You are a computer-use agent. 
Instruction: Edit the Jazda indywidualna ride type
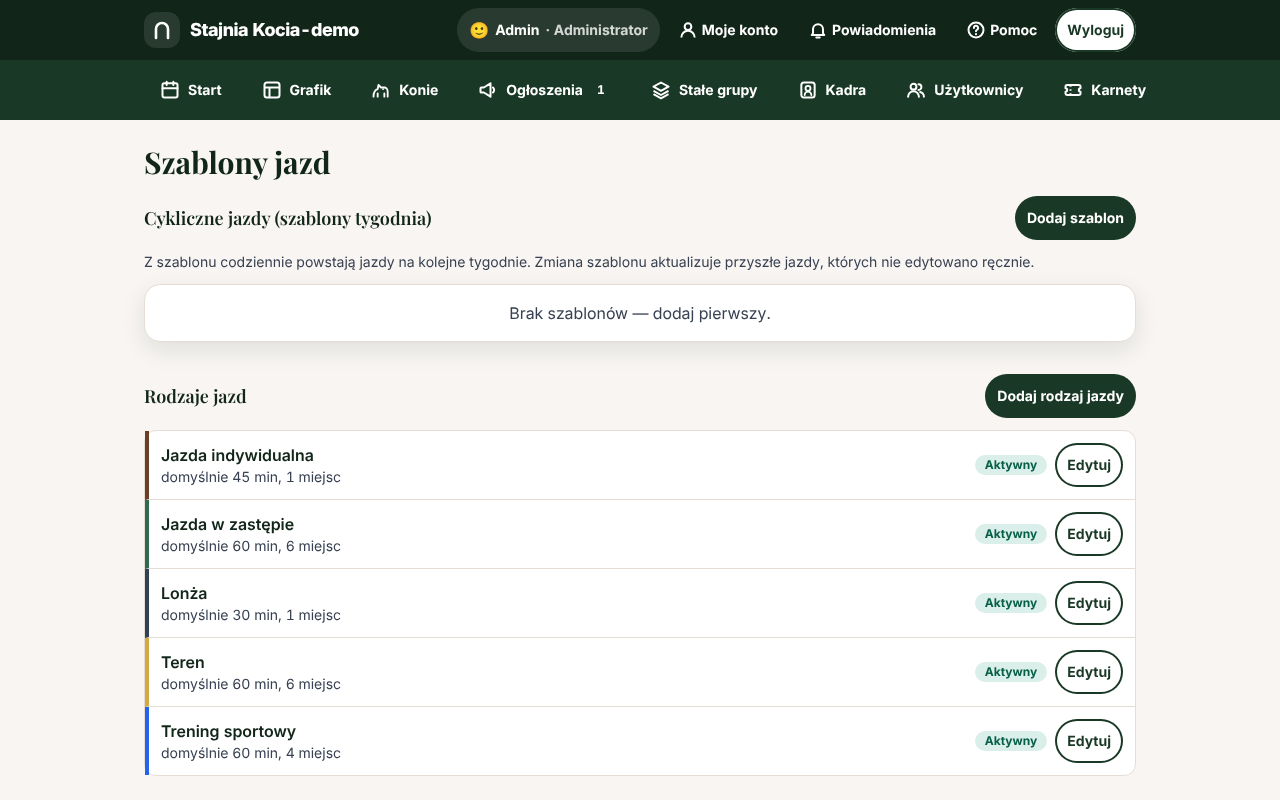click(1089, 465)
